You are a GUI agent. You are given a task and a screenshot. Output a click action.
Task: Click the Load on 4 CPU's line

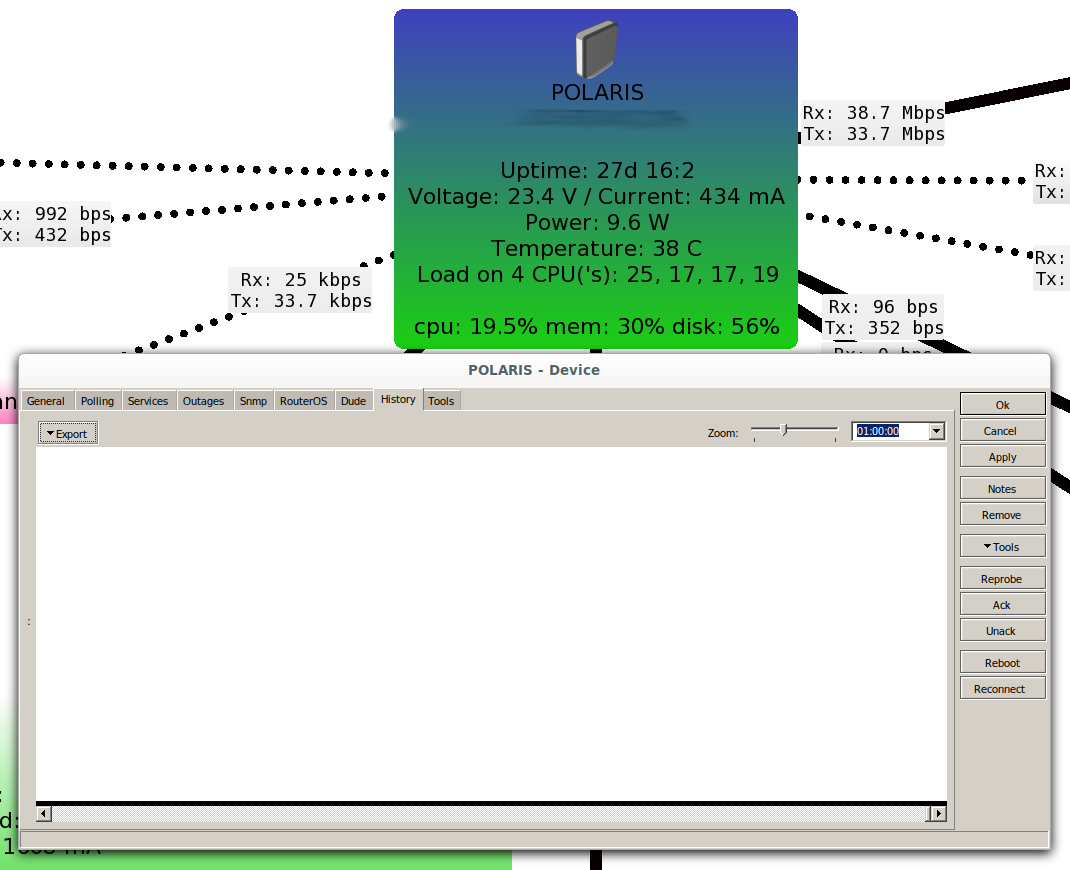[x=598, y=274]
